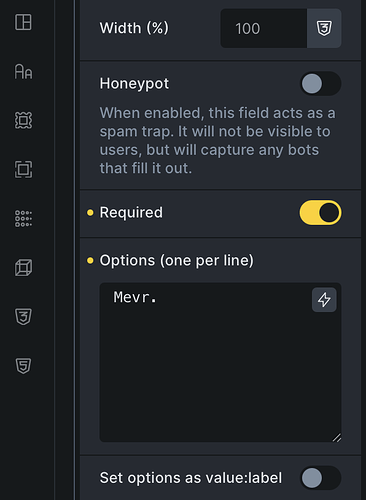Screen dimensions: 366x500
Task: Open the dotted grid sidebar icon
Action: point(23,219)
